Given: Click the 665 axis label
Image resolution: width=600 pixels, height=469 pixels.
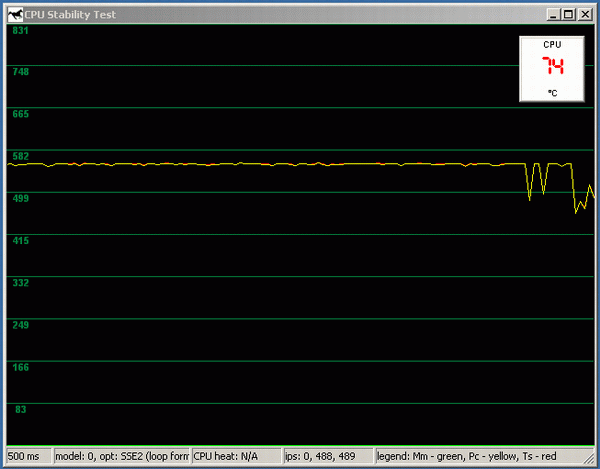Looking at the screenshot, I should click(20, 115).
